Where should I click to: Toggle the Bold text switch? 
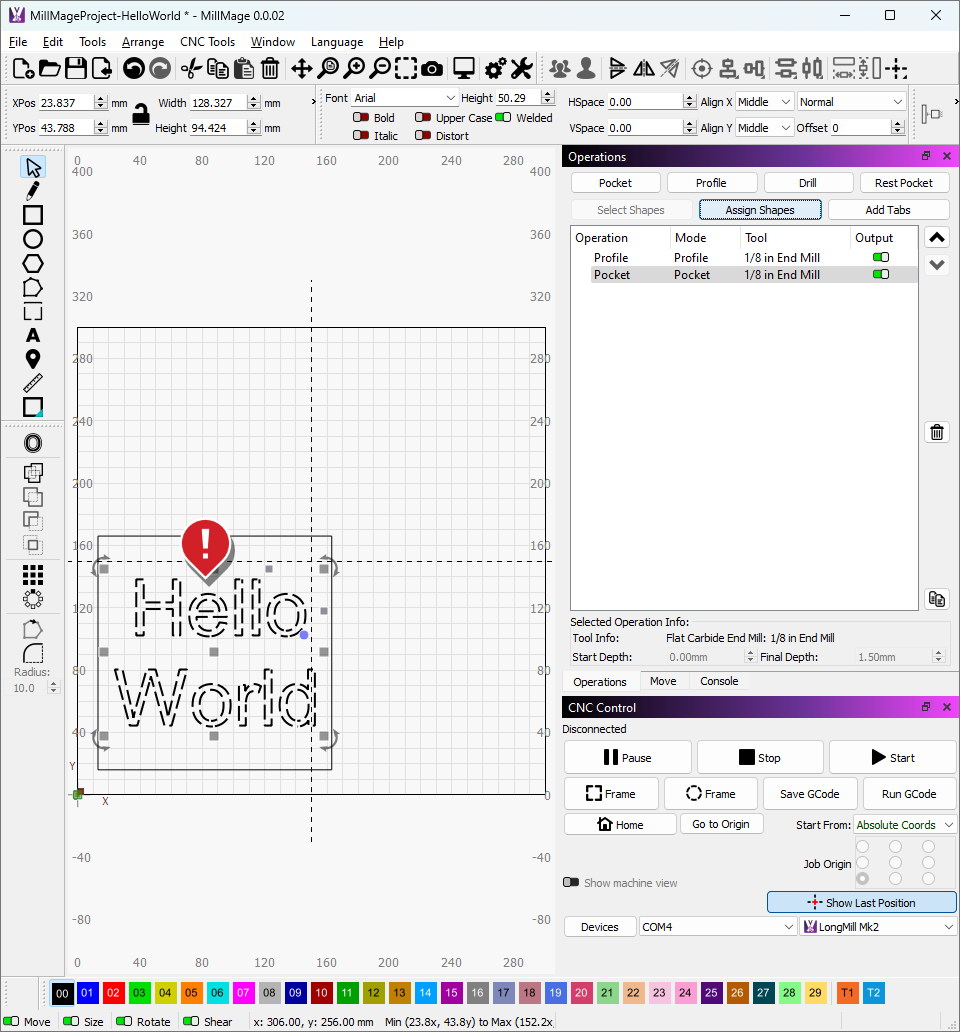pyautogui.click(x=360, y=118)
